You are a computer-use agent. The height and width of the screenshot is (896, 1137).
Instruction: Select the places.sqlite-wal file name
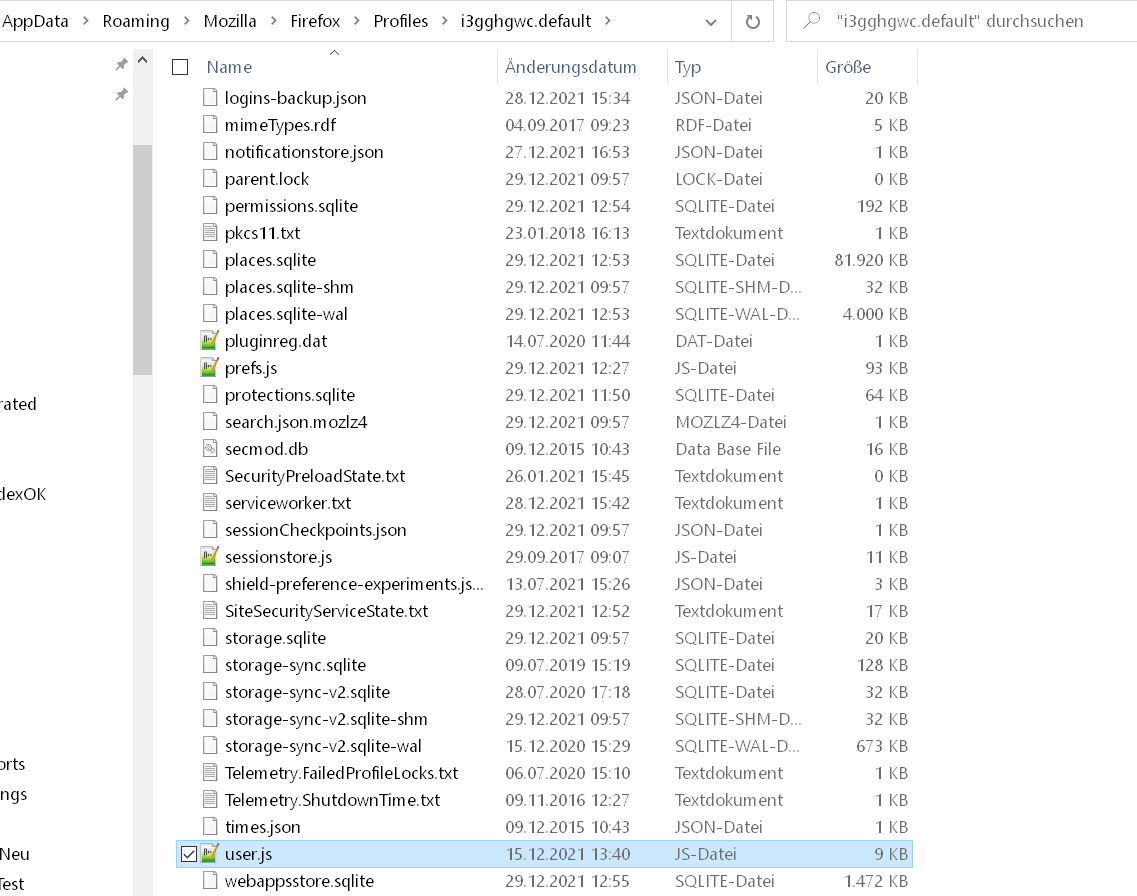point(286,314)
